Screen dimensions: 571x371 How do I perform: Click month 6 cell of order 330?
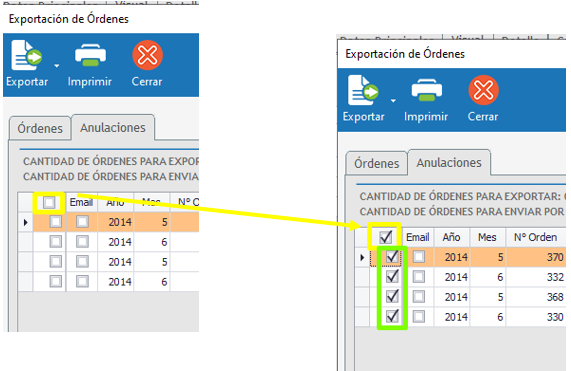[x=488, y=317]
